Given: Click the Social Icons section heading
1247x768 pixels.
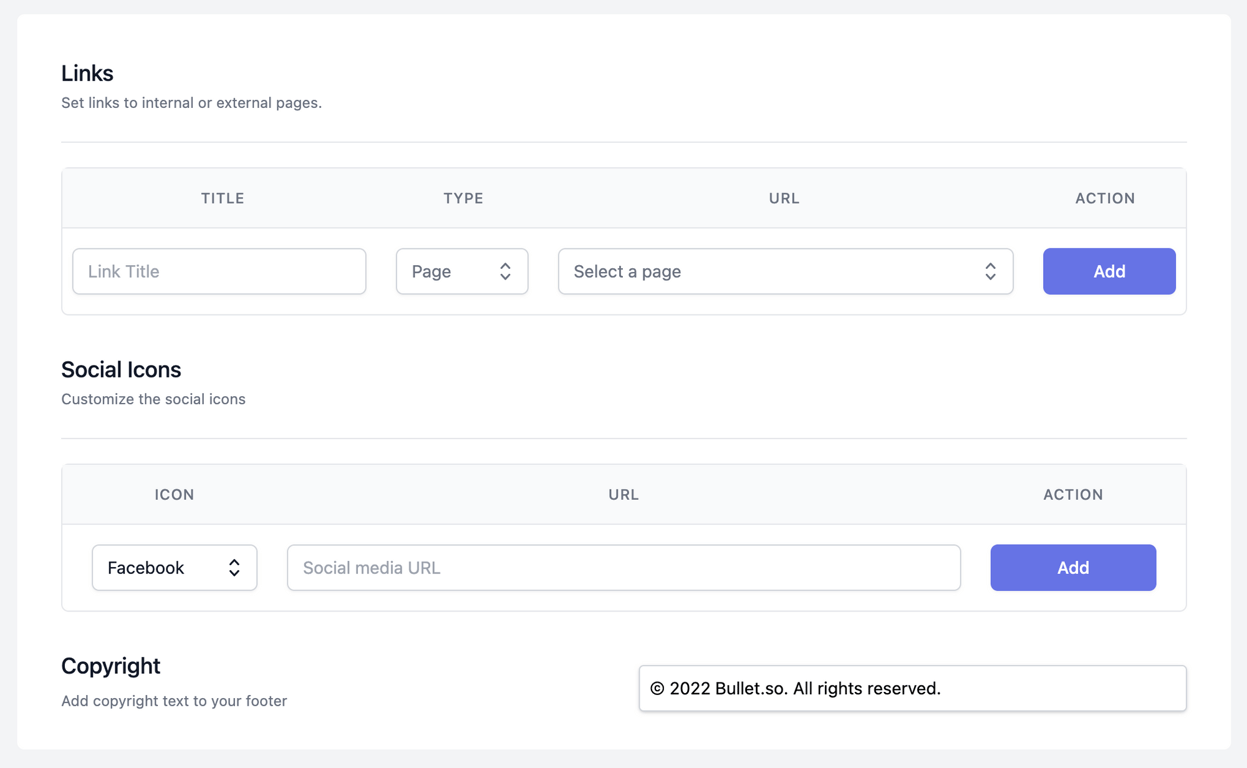Looking at the screenshot, I should 121,369.
